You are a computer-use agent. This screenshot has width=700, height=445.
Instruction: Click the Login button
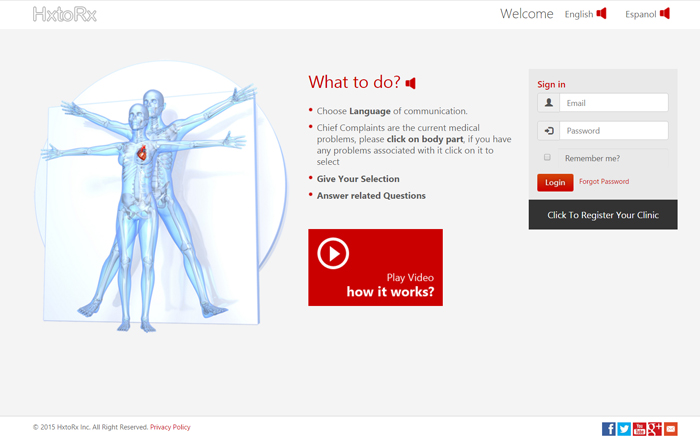(x=555, y=183)
